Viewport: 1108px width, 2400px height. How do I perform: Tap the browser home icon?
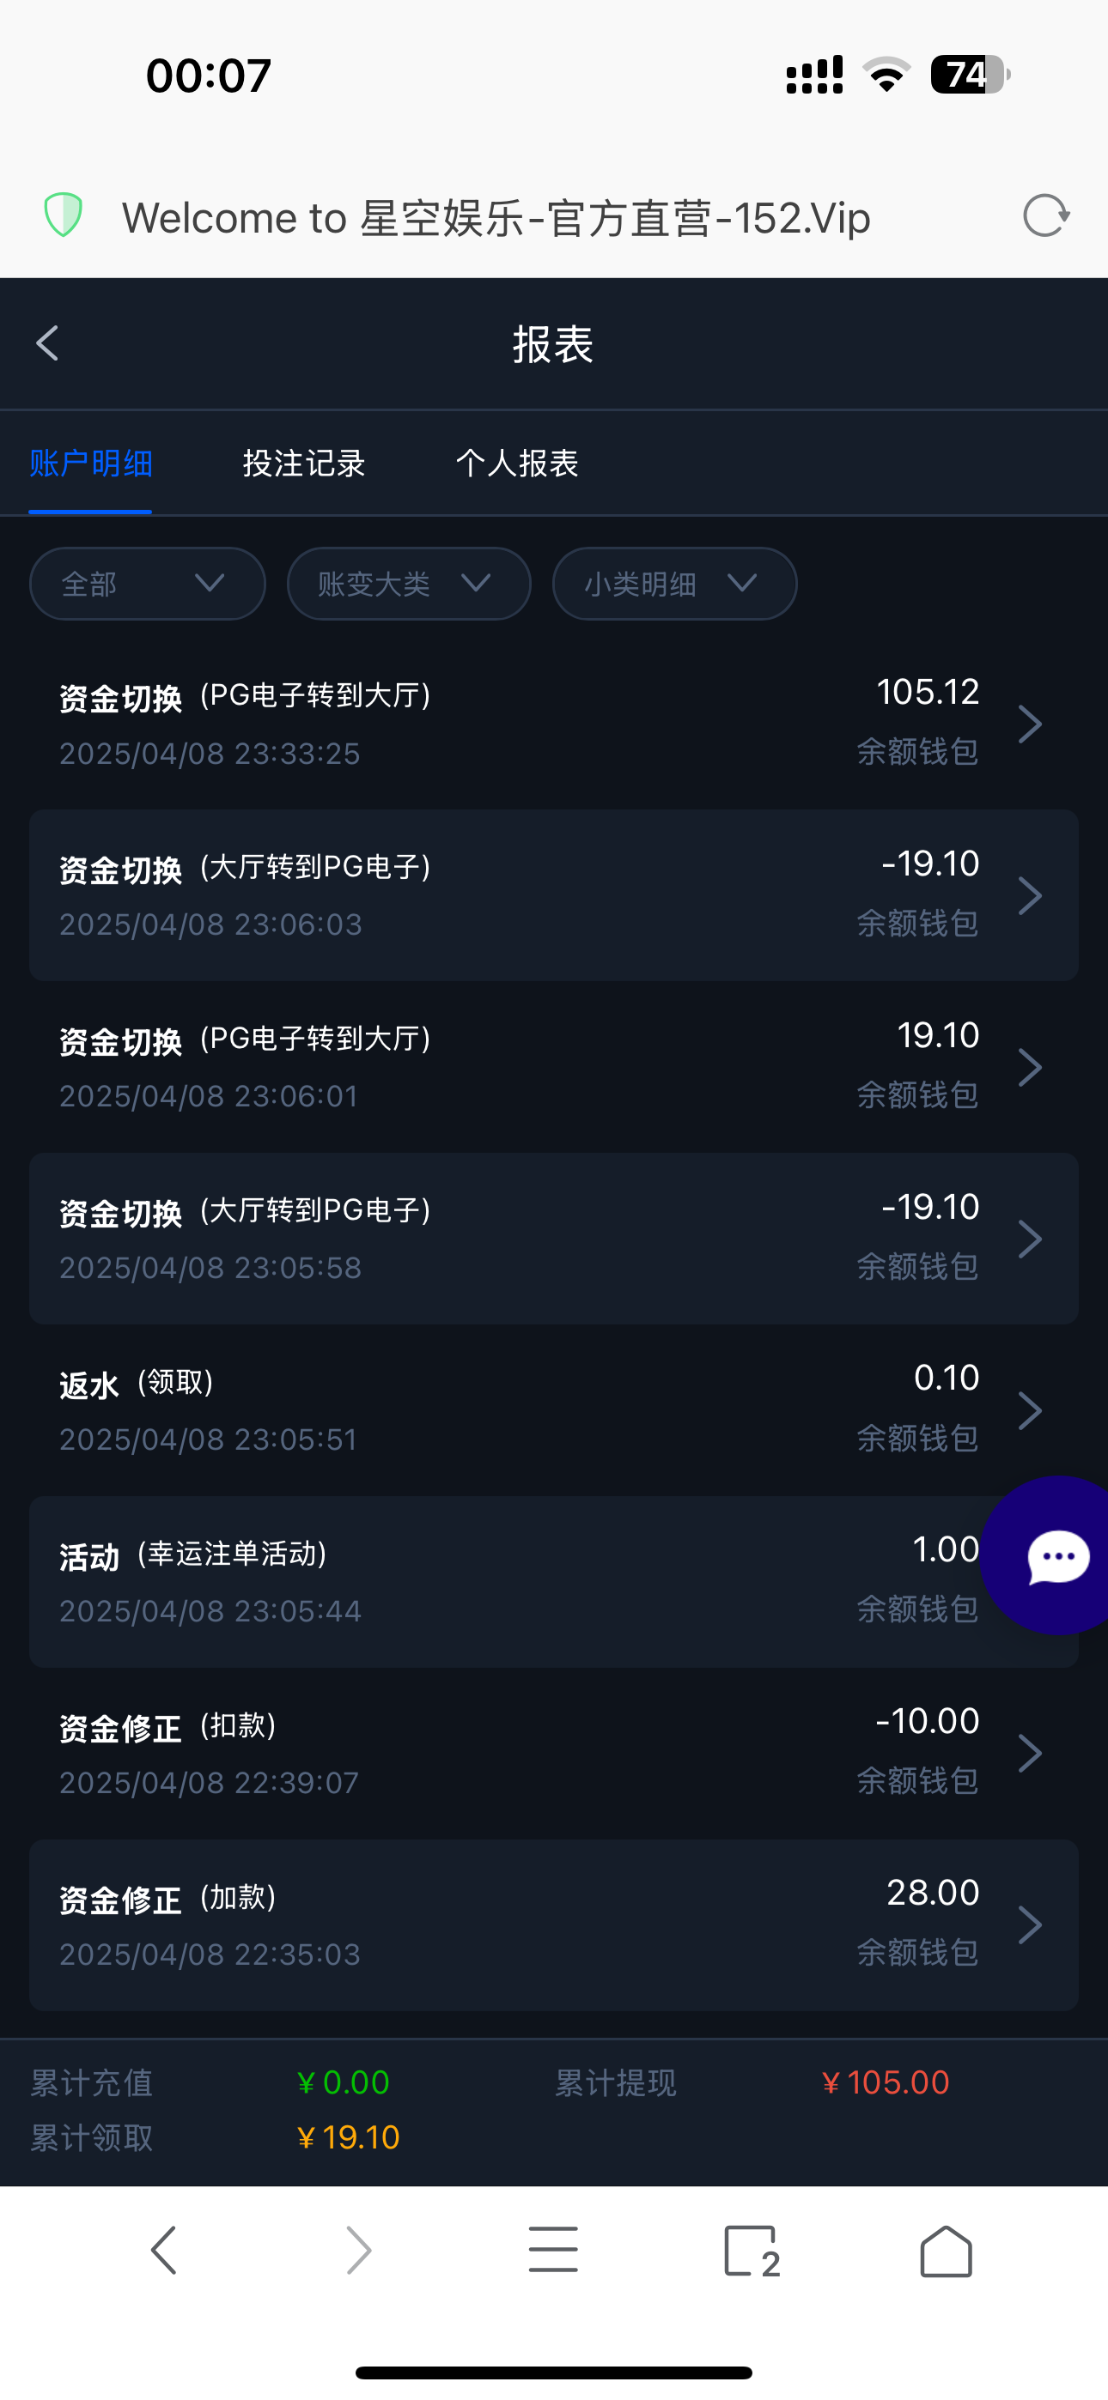[x=945, y=2250]
